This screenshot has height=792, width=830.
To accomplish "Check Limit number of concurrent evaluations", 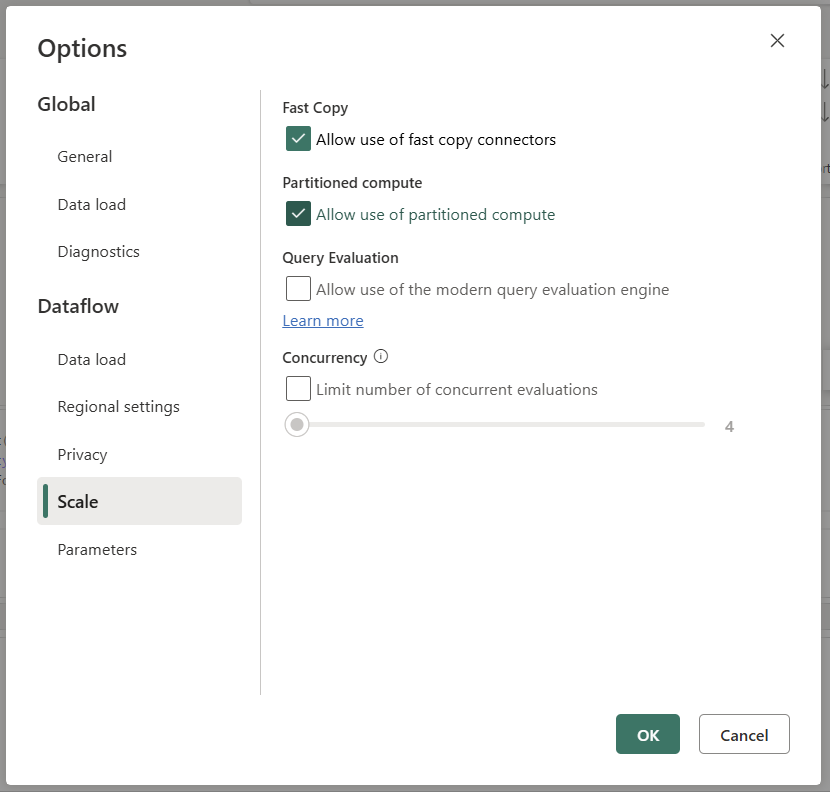I will 296,388.
